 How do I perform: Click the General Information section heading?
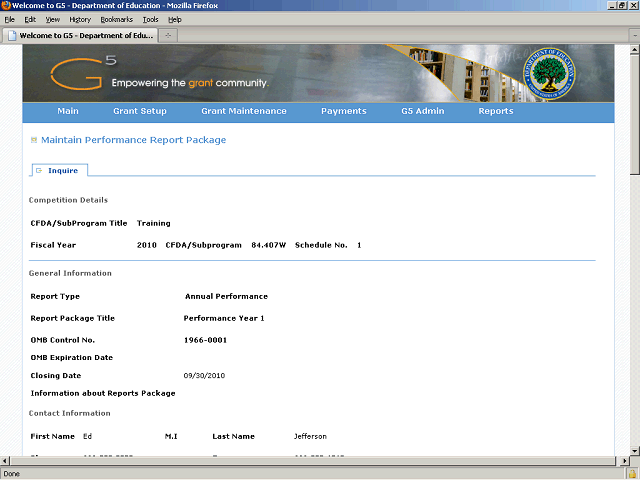[70, 273]
